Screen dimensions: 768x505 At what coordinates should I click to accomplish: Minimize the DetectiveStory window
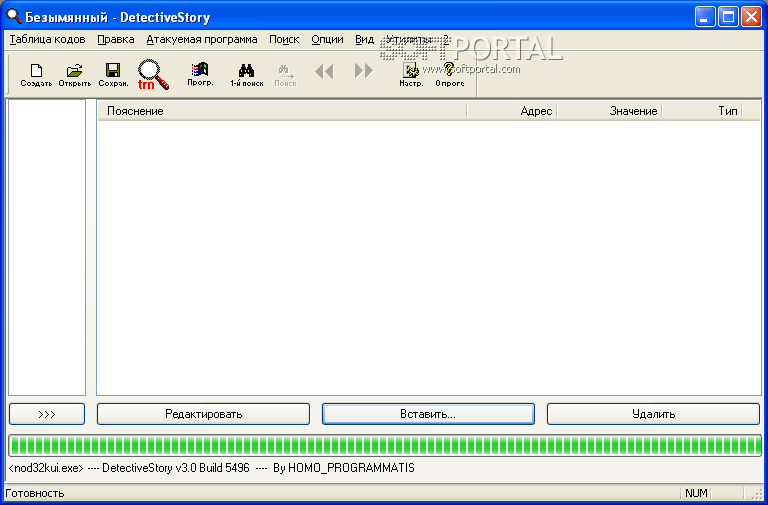[x=705, y=17]
